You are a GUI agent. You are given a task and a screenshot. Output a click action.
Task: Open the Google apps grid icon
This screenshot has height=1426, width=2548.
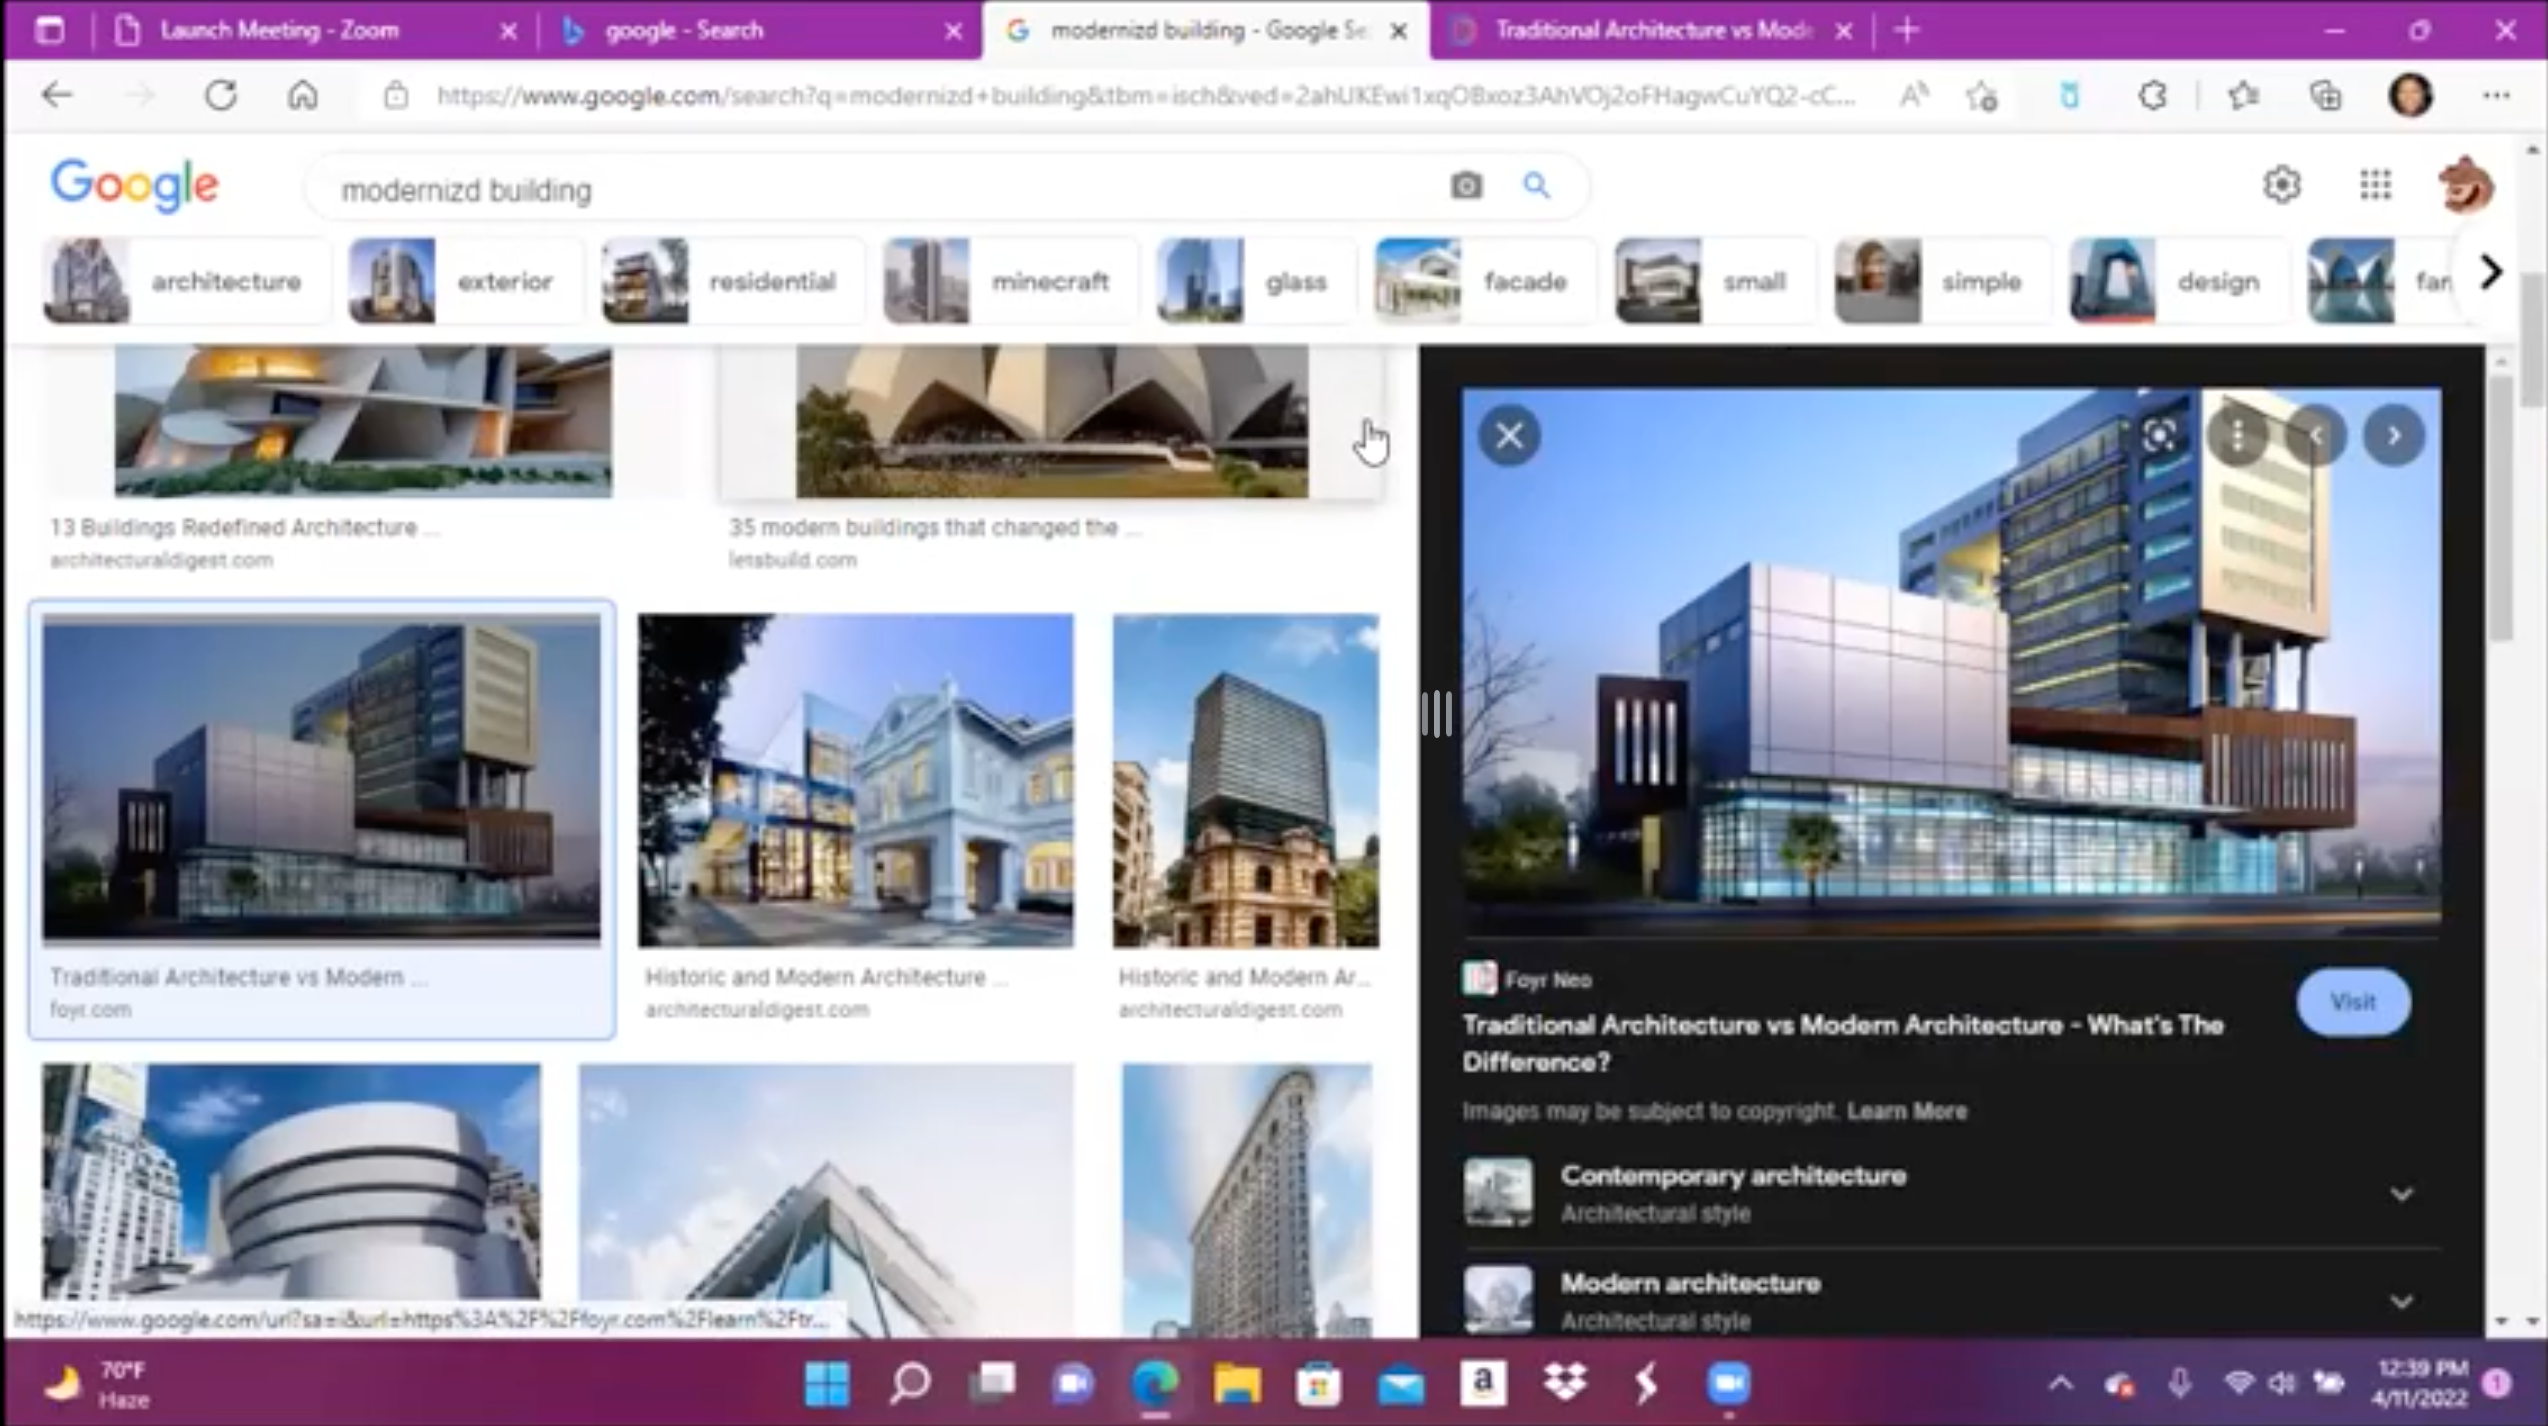point(2375,185)
